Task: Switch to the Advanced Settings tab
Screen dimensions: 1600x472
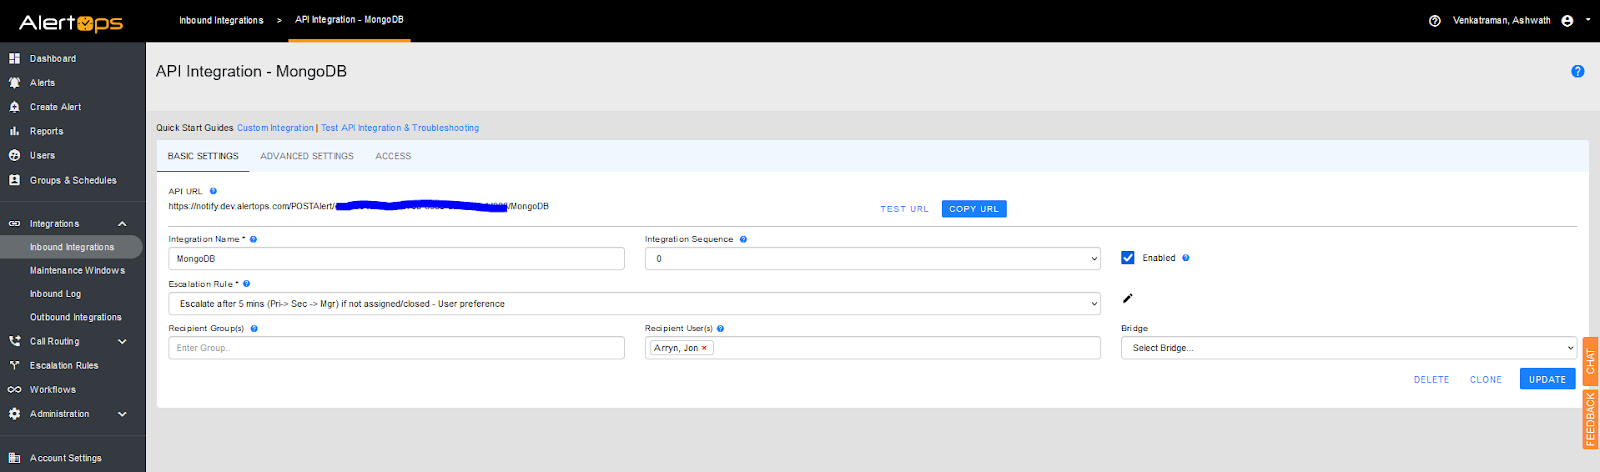Action: [307, 156]
